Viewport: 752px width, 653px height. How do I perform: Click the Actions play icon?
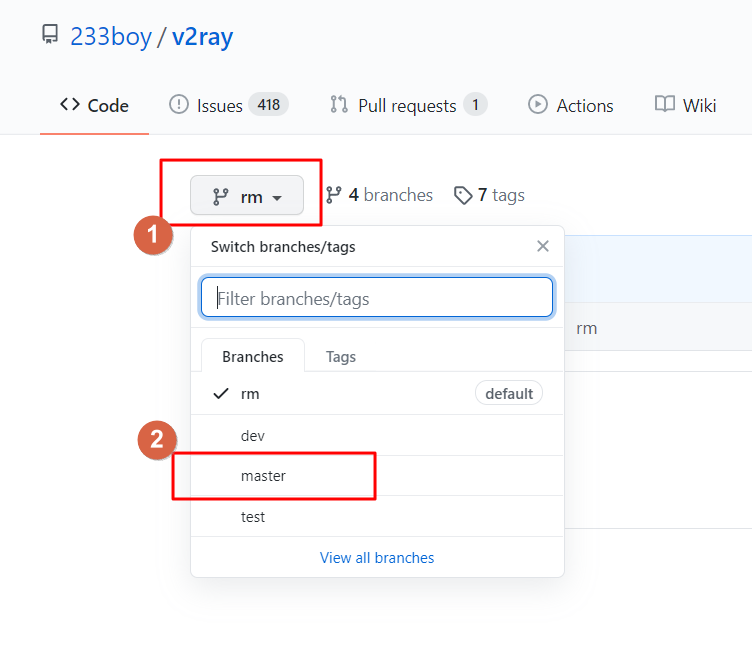click(x=538, y=104)
